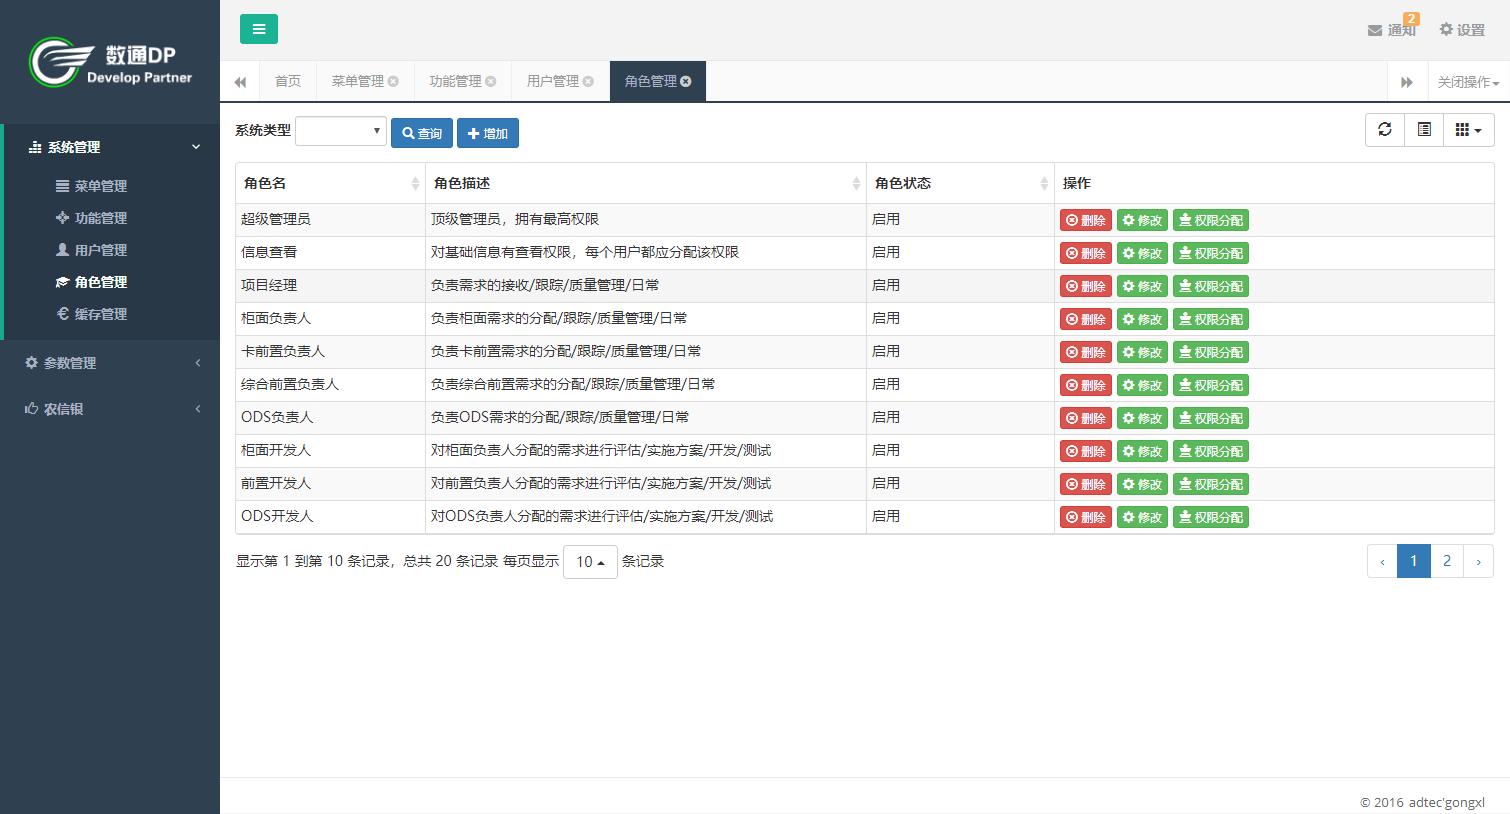The image size is (1510, 814).
Task: Toggle the table card view icon
Action: coord(1424,130)
